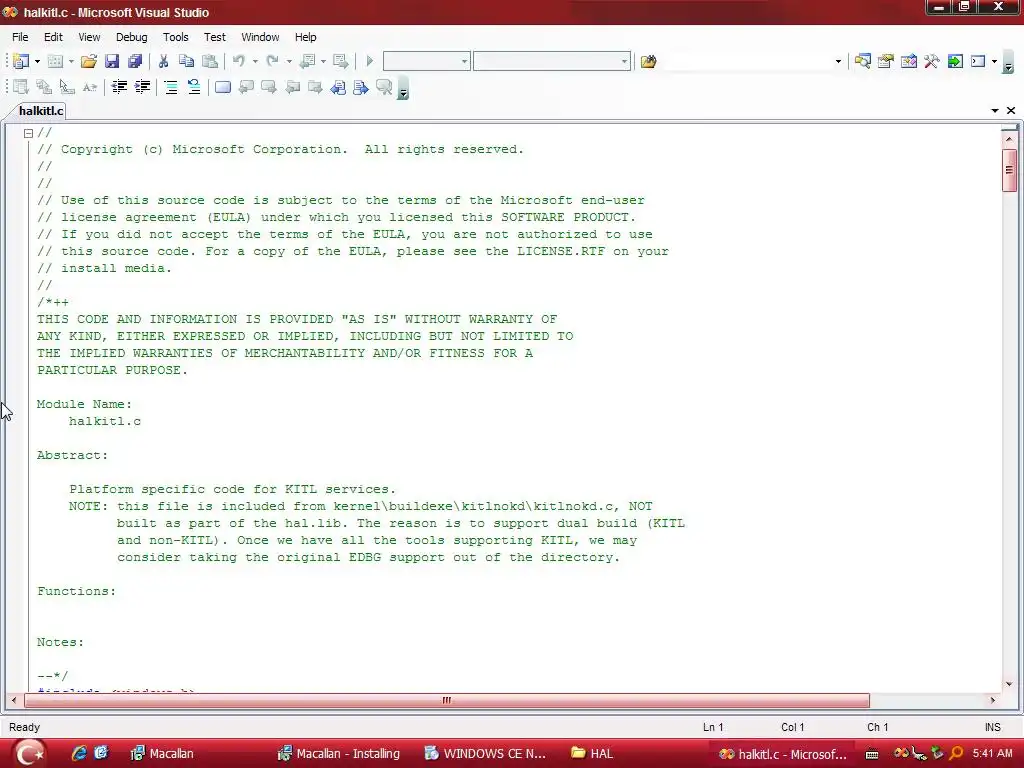This screenshot has width=1024, height=768.
Task: Open the Find combo box dropdown arrow
Action: [838, 61]
